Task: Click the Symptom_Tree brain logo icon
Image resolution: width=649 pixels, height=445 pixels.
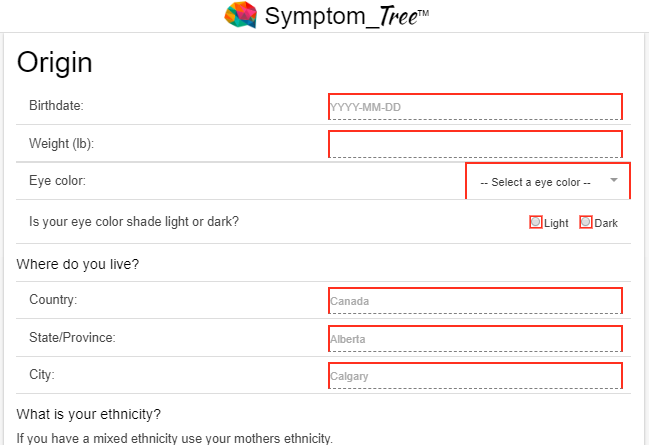Action: click(241, 15)
